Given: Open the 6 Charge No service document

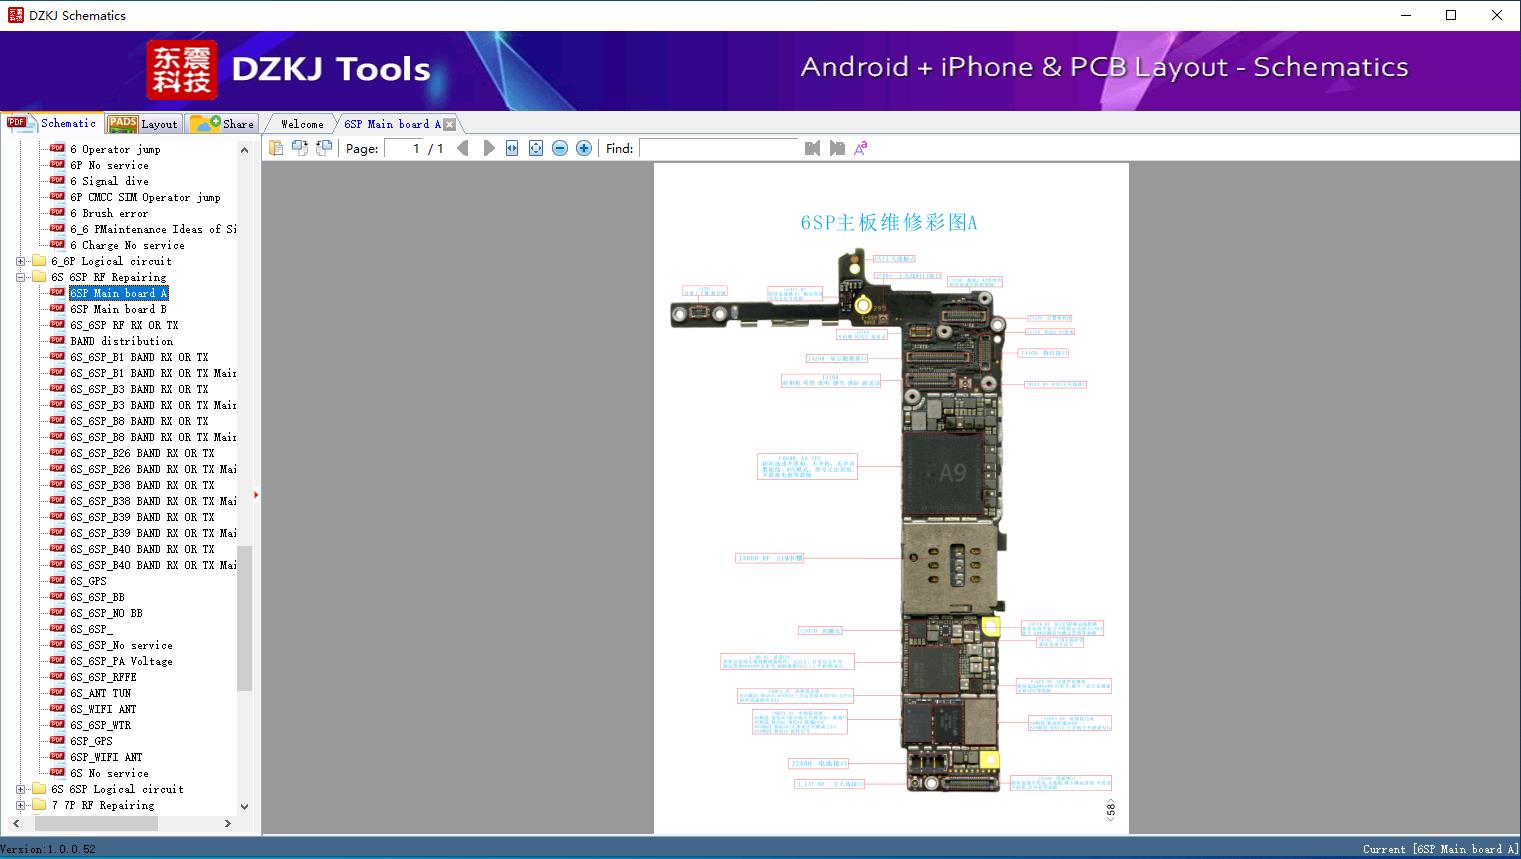Looking at the screenshot, I should point(127,245).
